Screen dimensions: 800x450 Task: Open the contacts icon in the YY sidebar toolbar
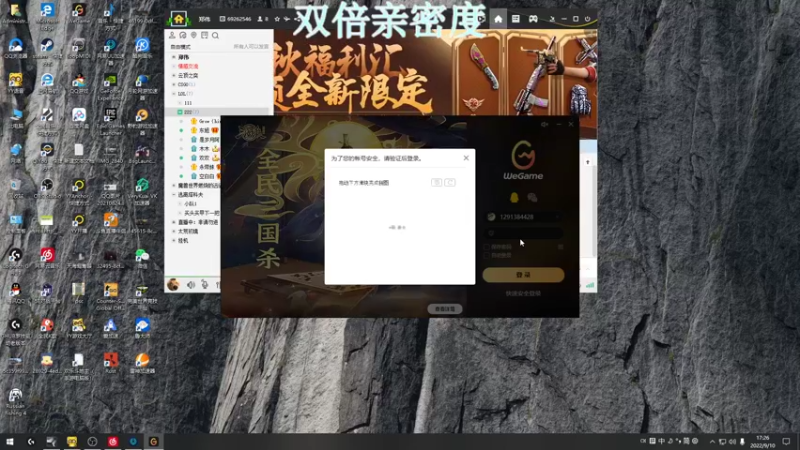coord(172,35)
